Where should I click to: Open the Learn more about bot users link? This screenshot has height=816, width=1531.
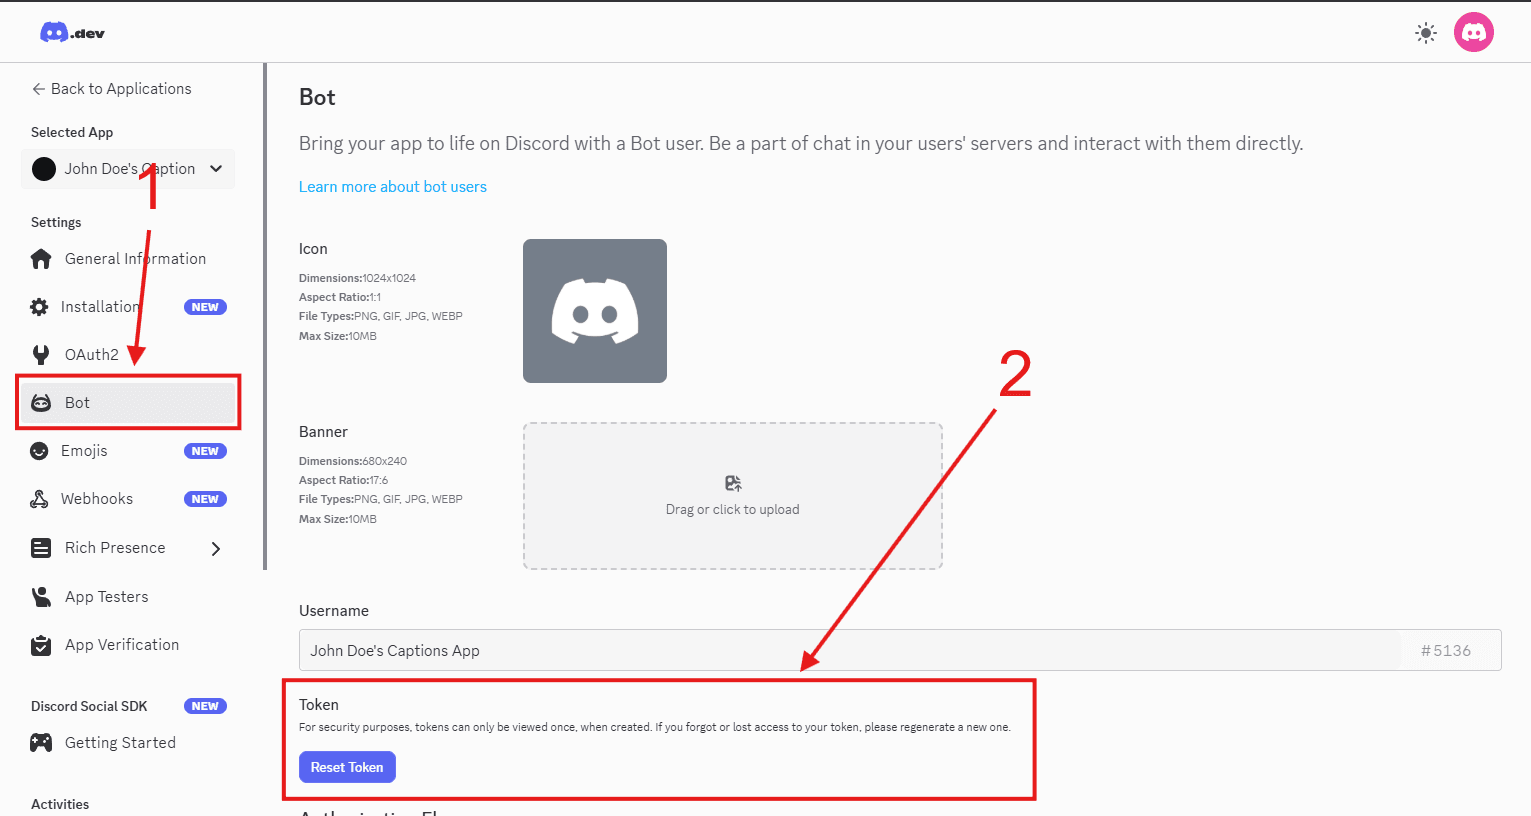392,186
